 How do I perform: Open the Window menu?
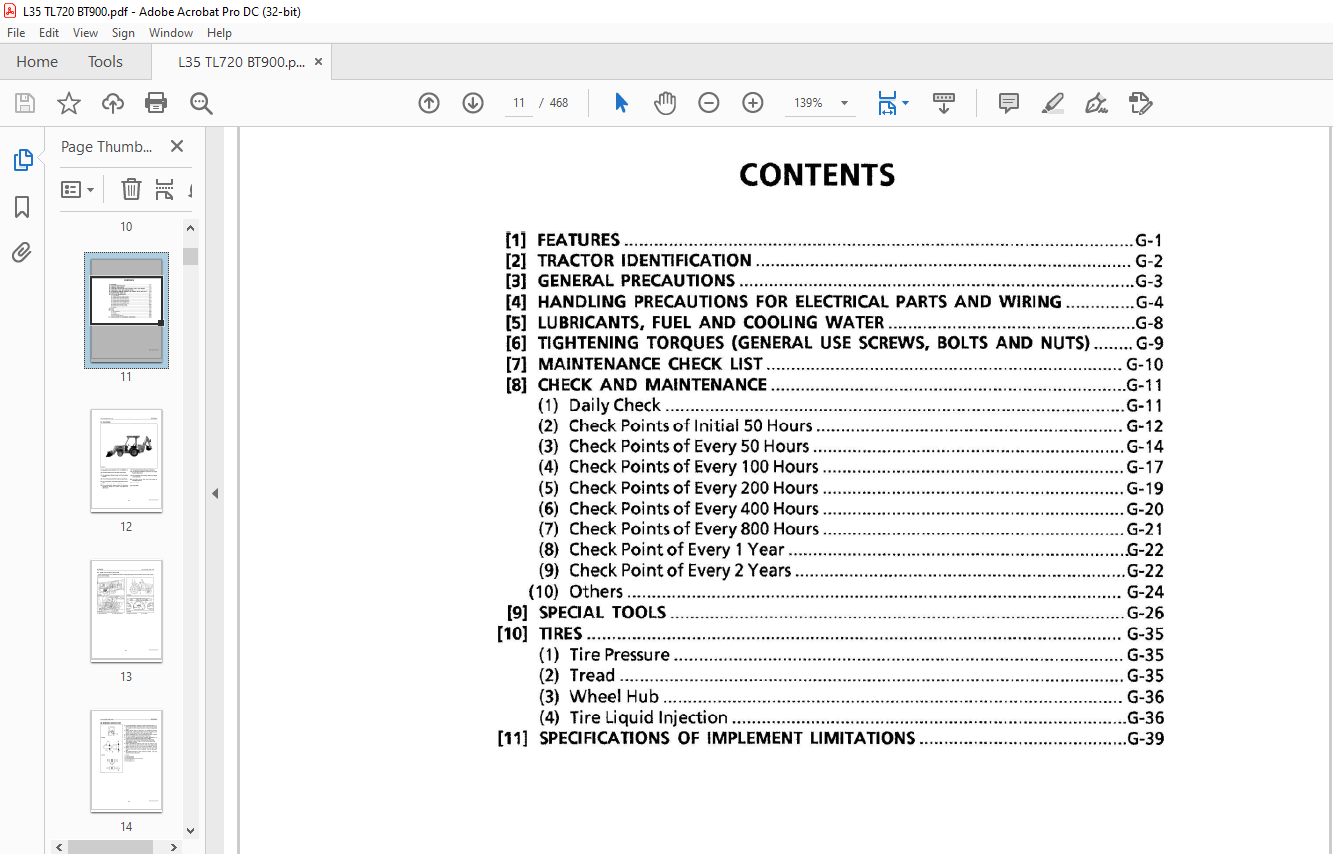coord(171,33)
